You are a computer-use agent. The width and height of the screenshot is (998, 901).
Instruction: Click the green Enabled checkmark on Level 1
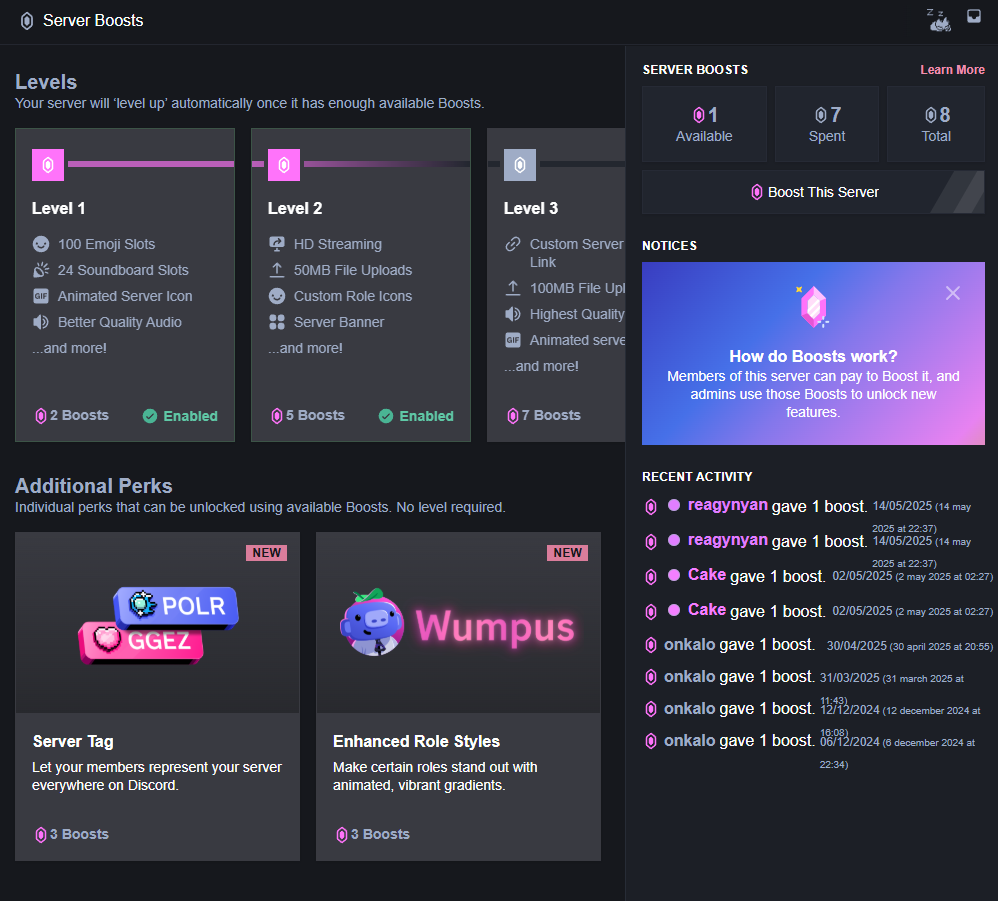(x=150, y=416)
